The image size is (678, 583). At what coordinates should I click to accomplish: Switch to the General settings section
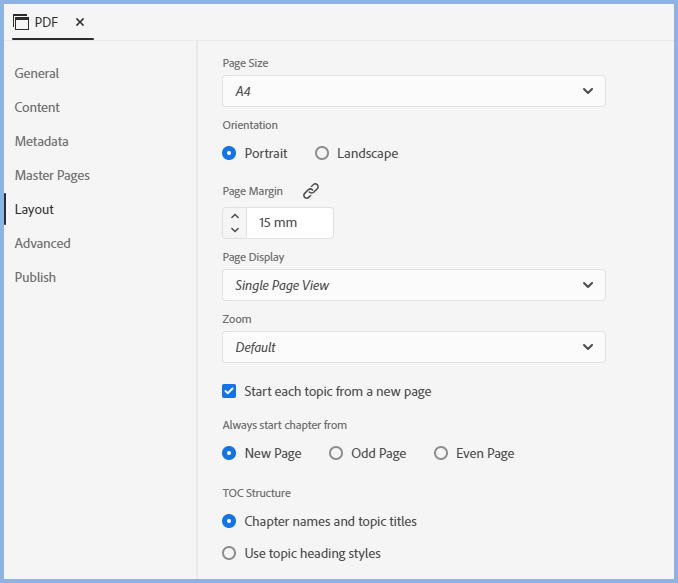point(37,73)
